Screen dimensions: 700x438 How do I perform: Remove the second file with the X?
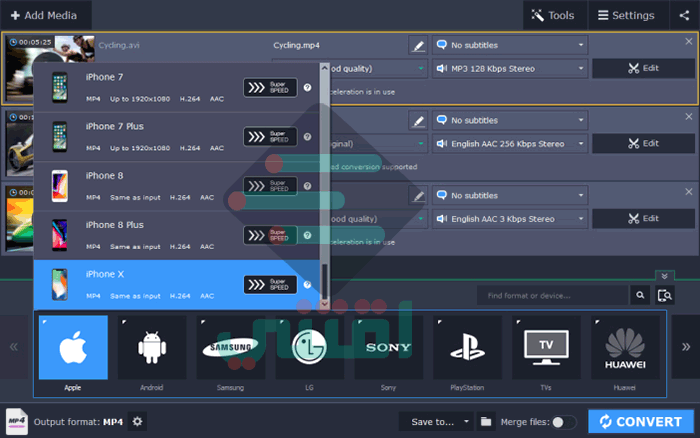pyautogui.click(x=689, y=117)
